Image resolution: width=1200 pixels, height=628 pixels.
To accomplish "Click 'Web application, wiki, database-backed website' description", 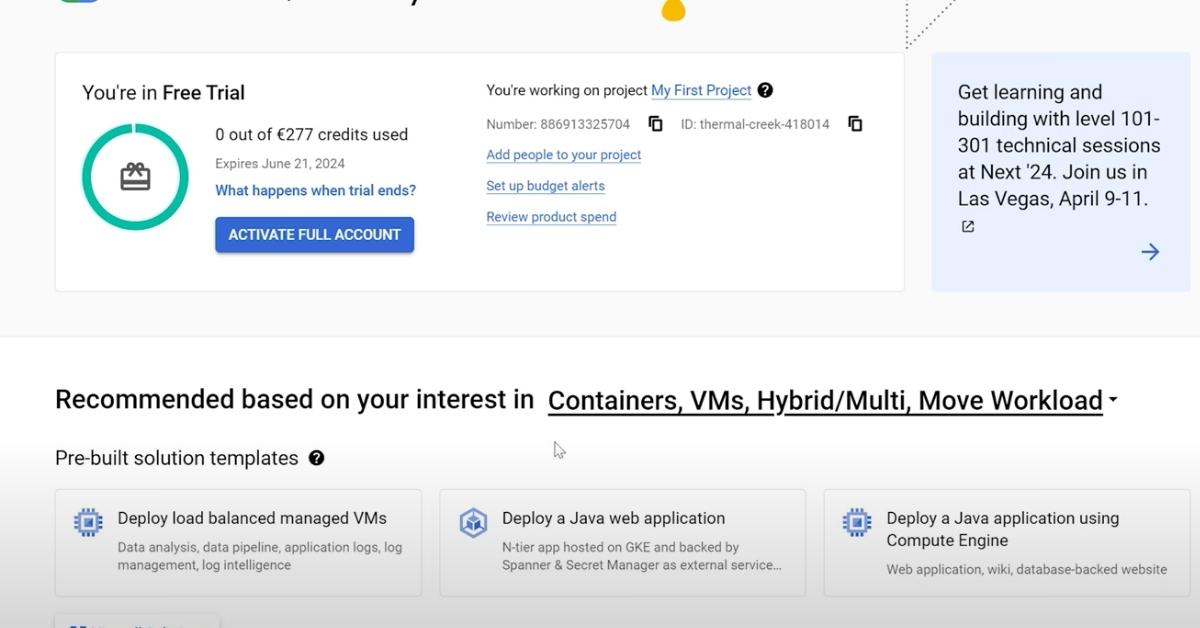I will coord(1026,569).
